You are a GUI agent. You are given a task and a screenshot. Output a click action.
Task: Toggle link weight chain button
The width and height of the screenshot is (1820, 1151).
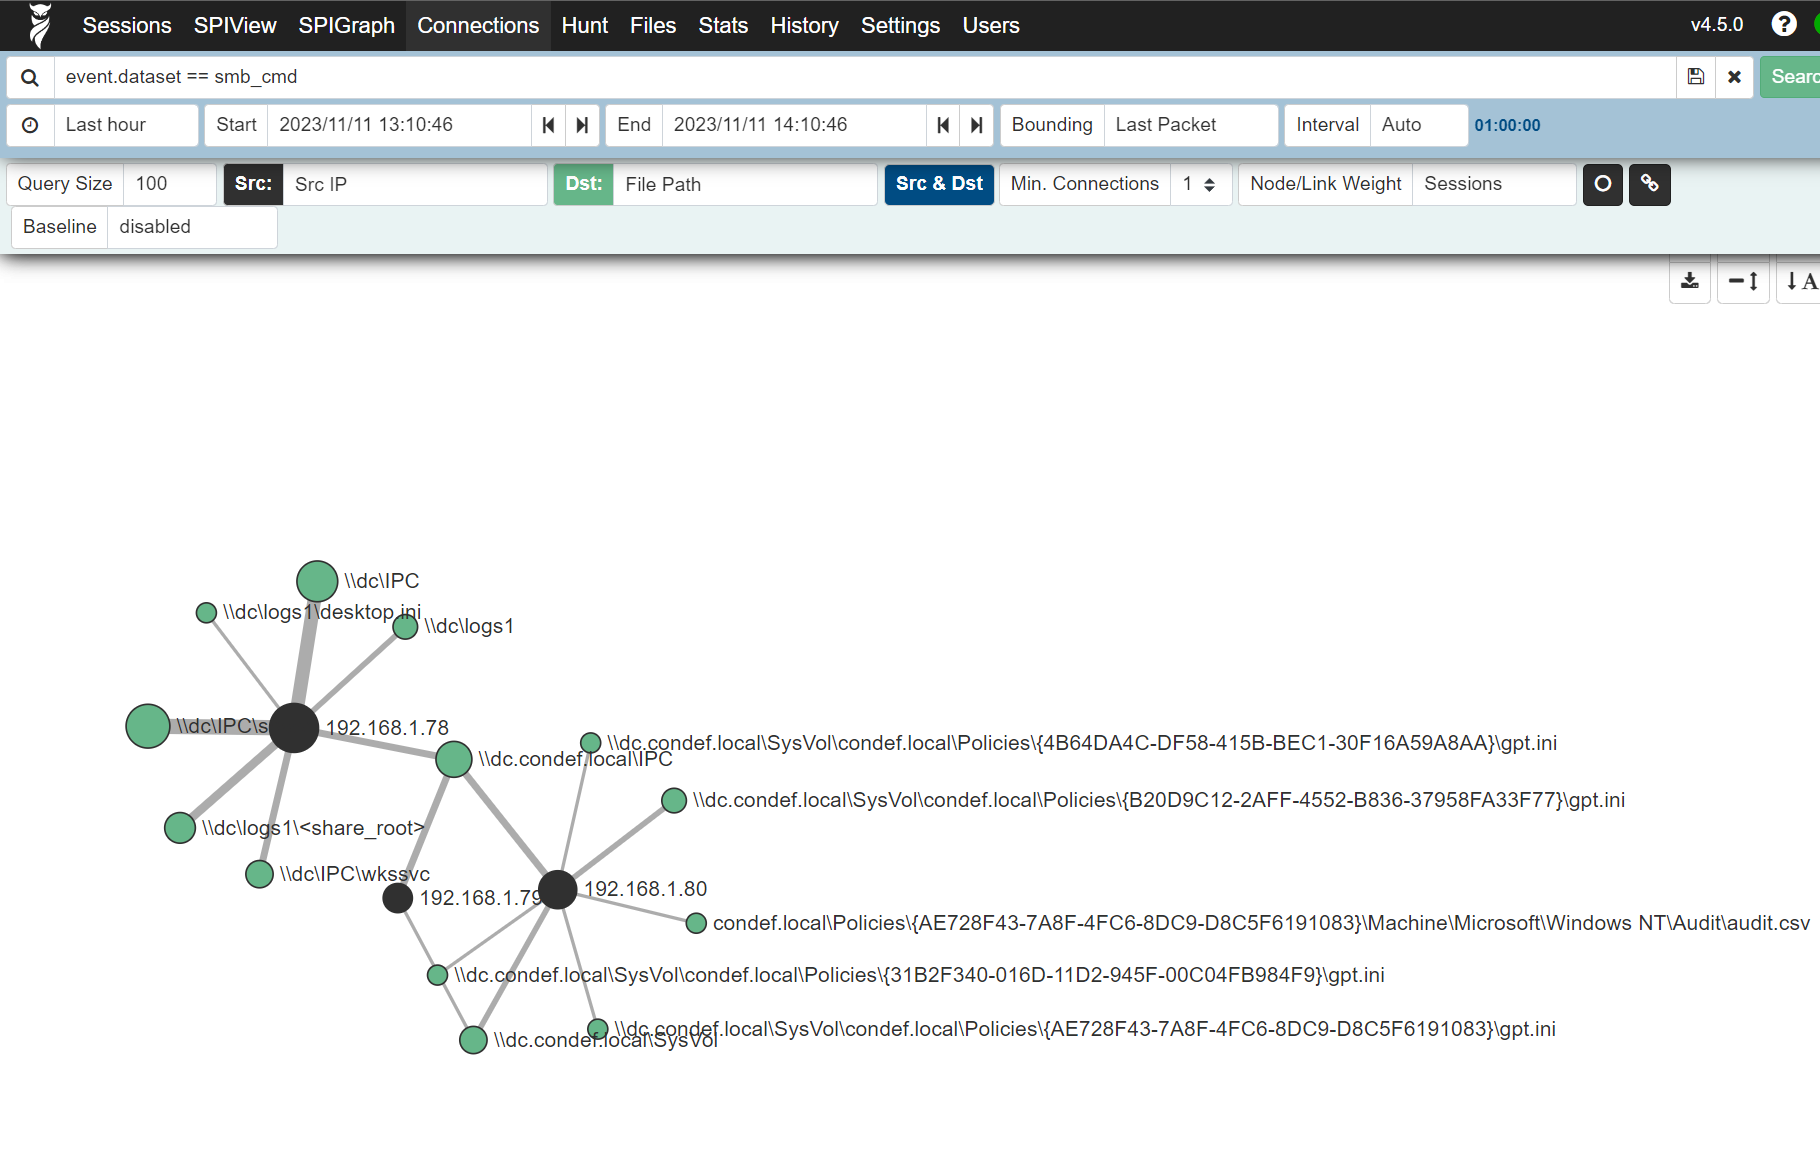(1650, 184)
